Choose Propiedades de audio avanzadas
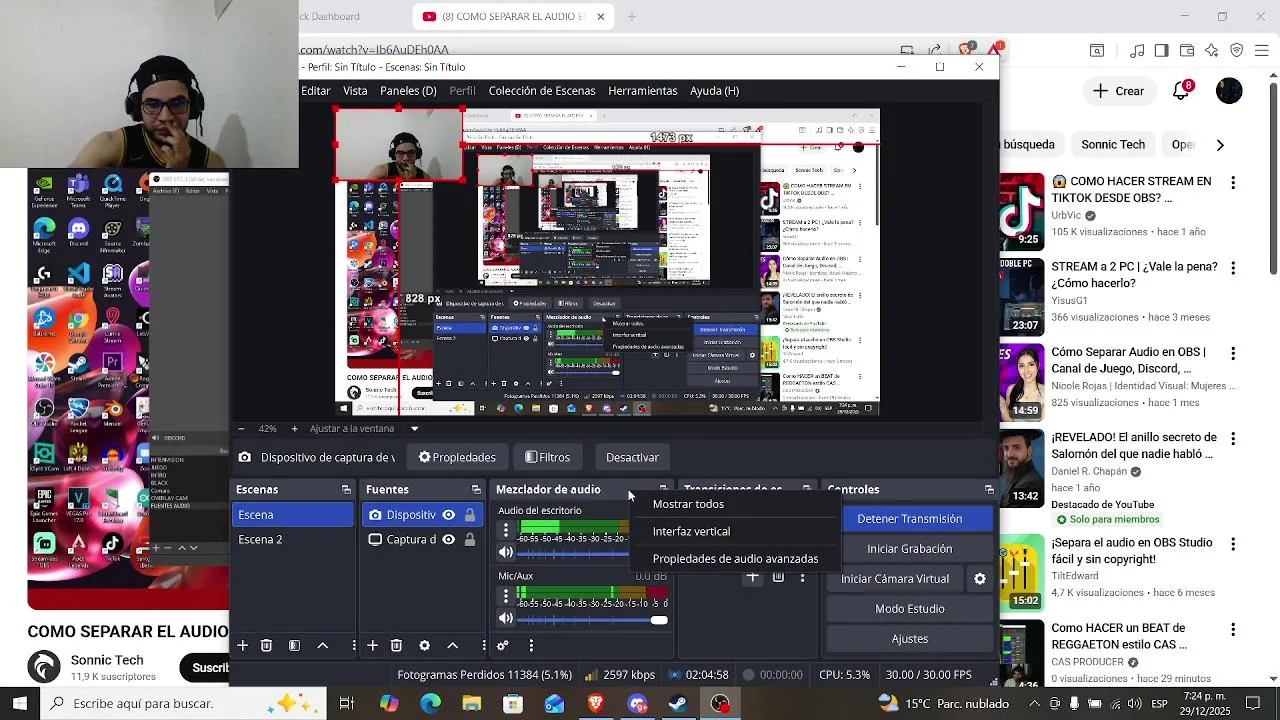 point(735,559)
